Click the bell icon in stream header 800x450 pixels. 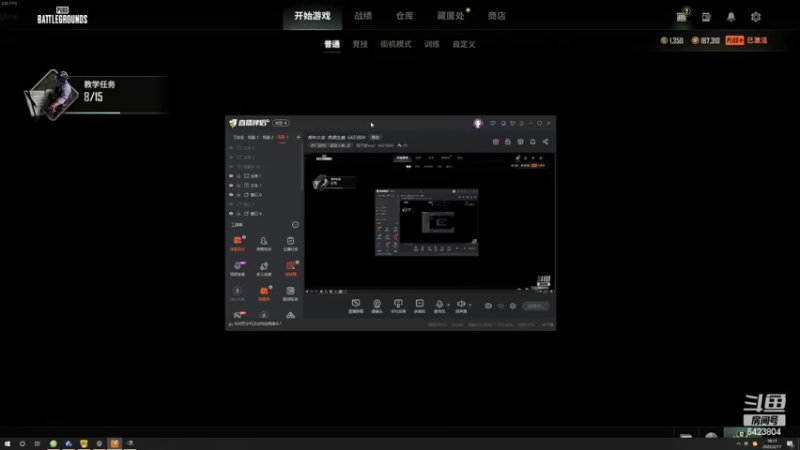(x=533, y=142)
